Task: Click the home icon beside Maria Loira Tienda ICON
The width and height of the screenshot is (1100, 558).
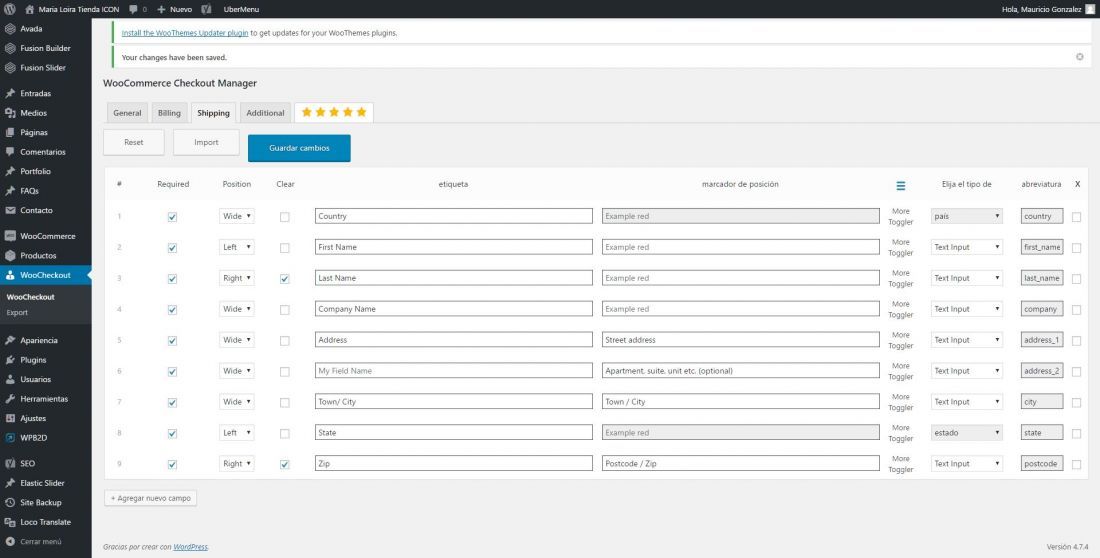Action: tap(29, 9)
